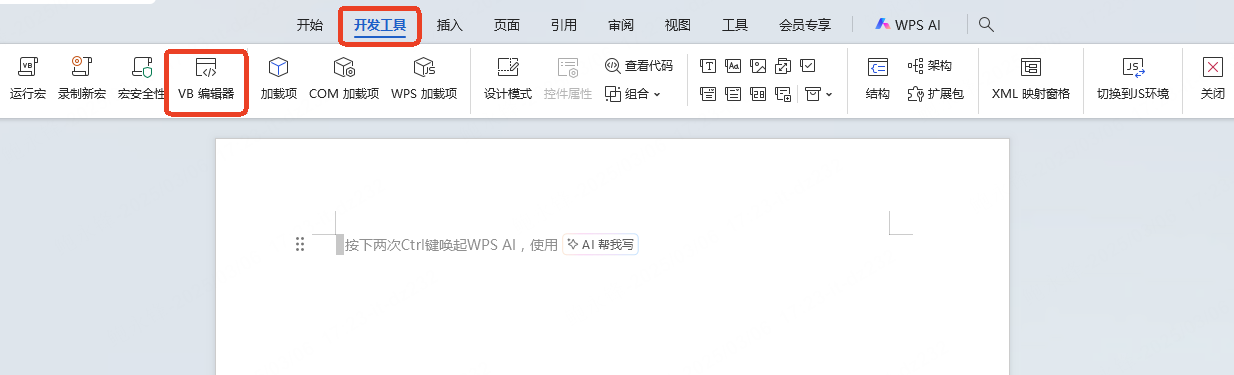This screenshot has width=1234, height=375.
Task: Open the 加载项 dialog
Action: 279,80
